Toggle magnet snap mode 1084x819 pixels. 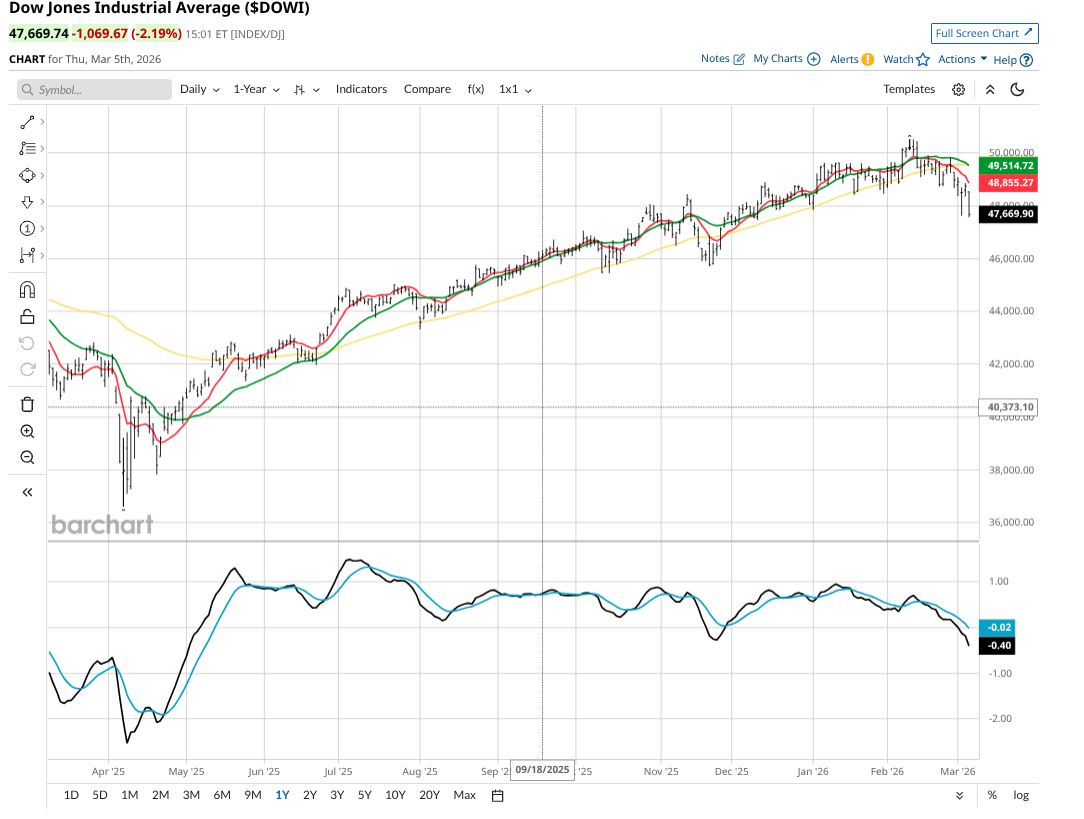27,290
